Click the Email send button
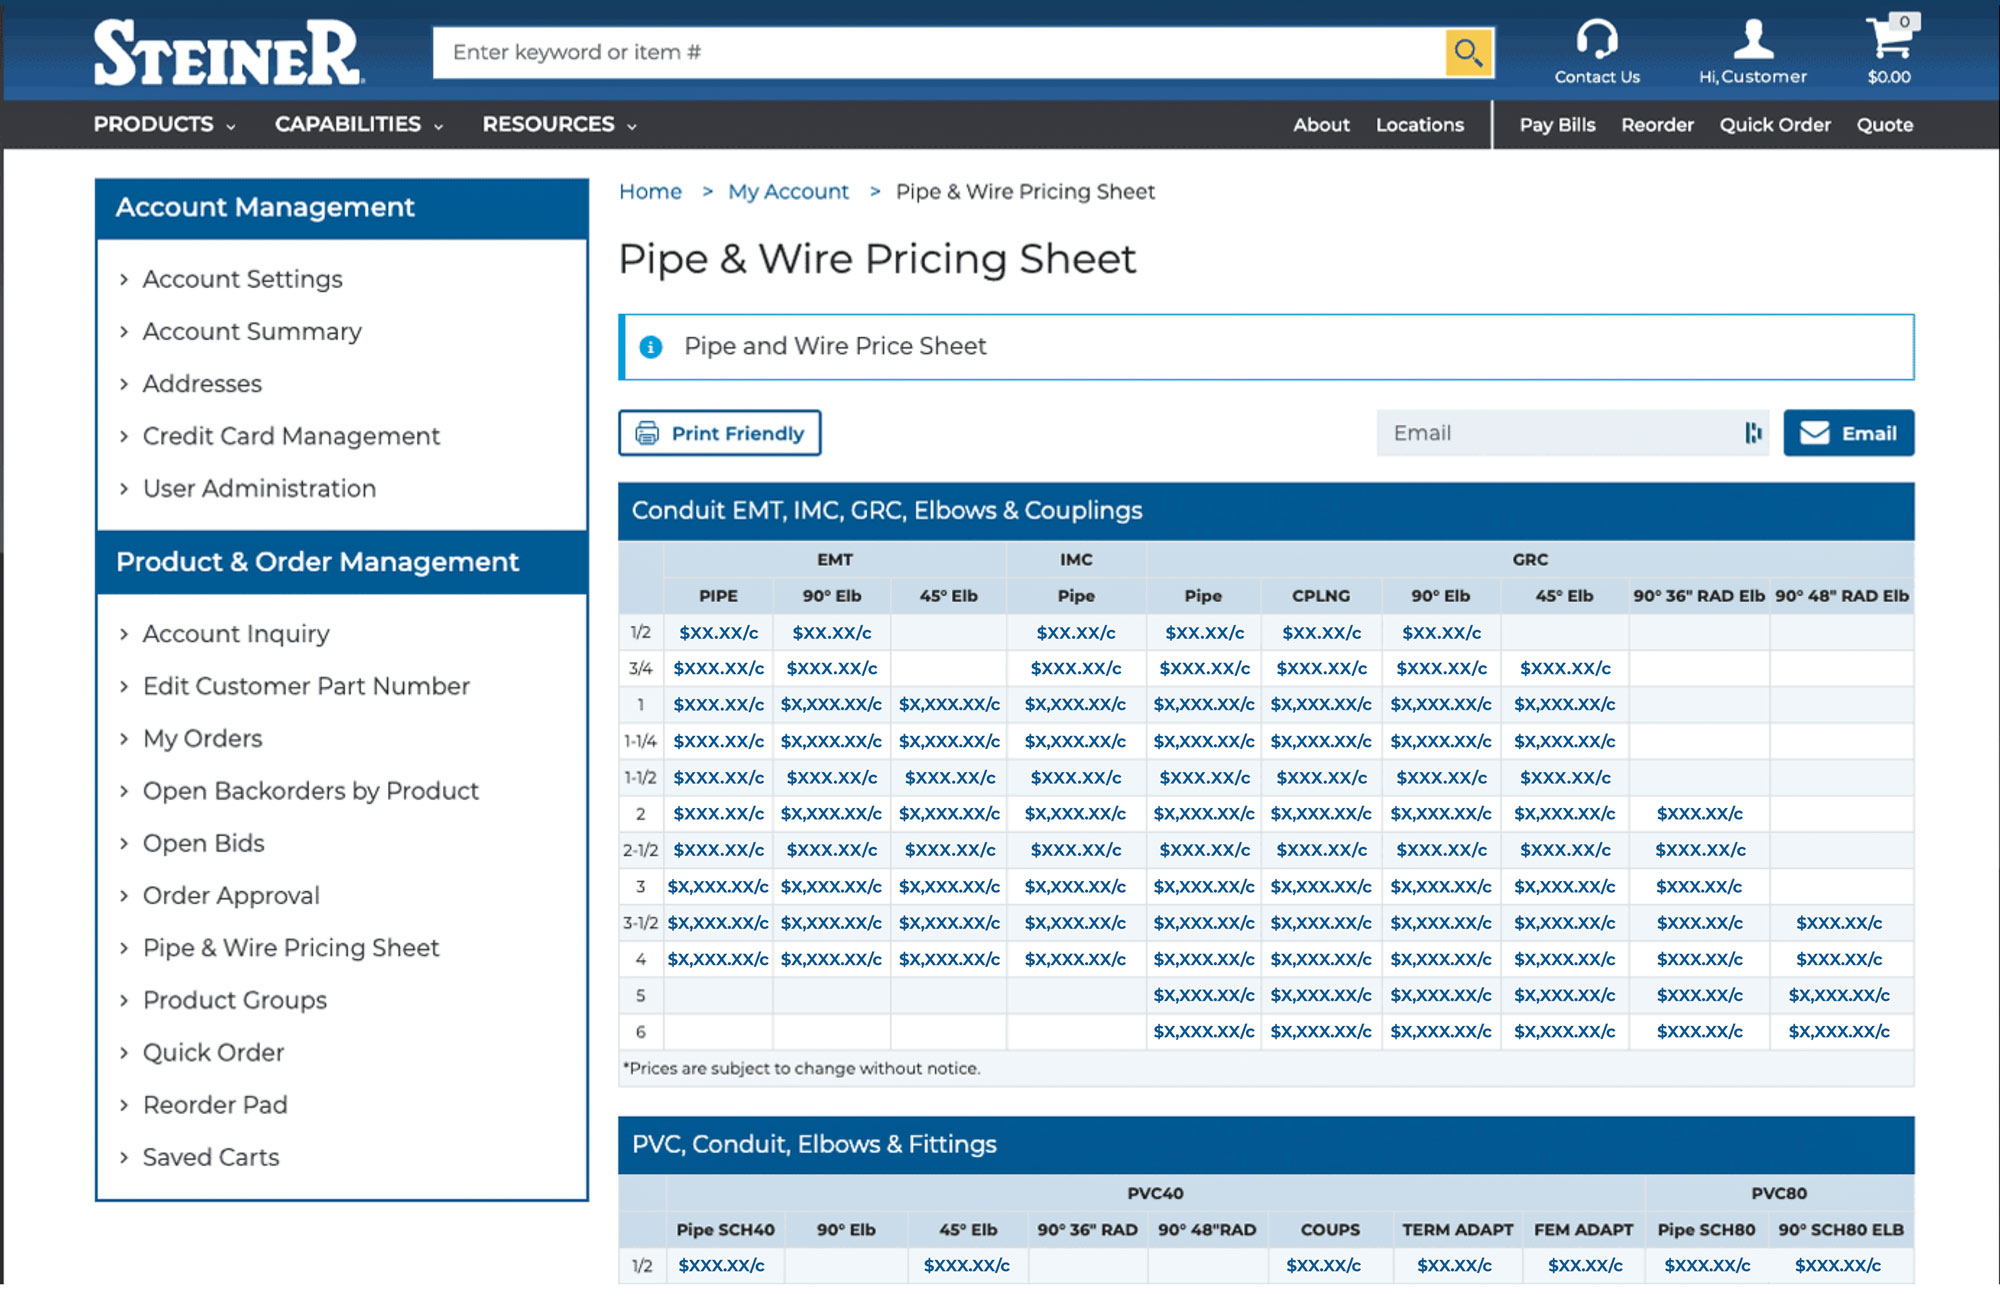 coord(1848,433)
